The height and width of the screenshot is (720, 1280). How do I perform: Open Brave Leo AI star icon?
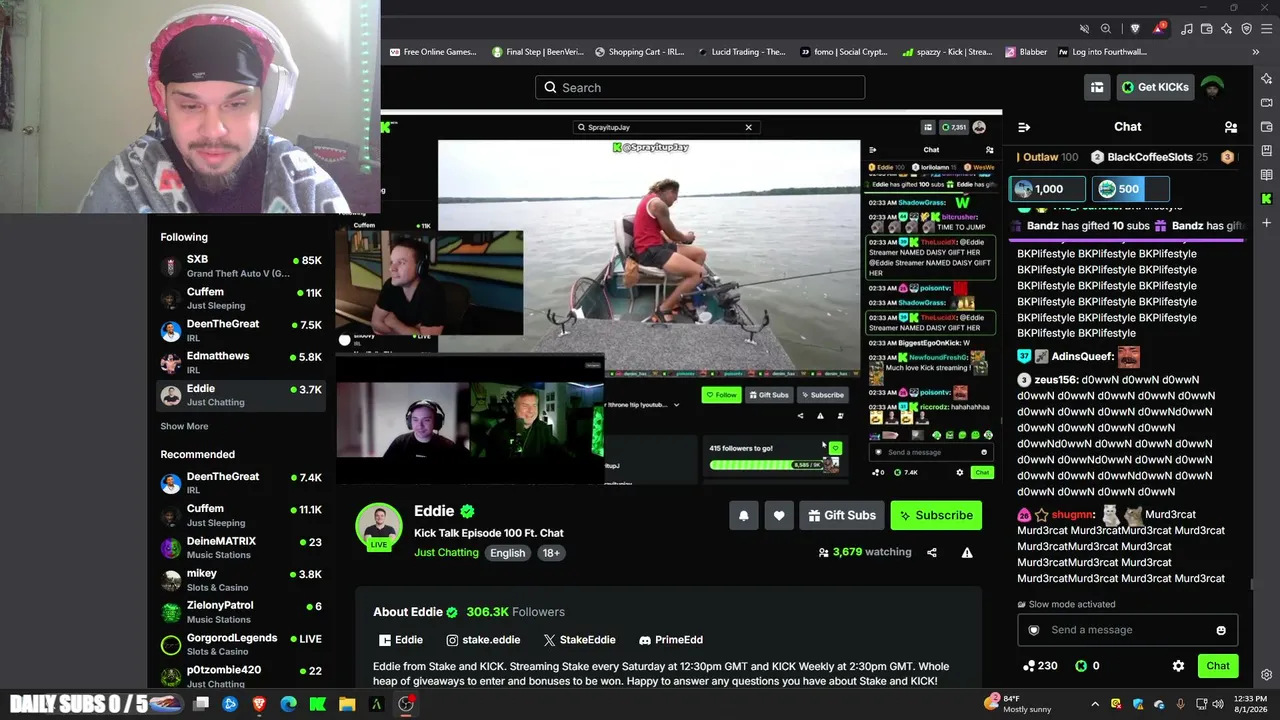click(1227, 29)
